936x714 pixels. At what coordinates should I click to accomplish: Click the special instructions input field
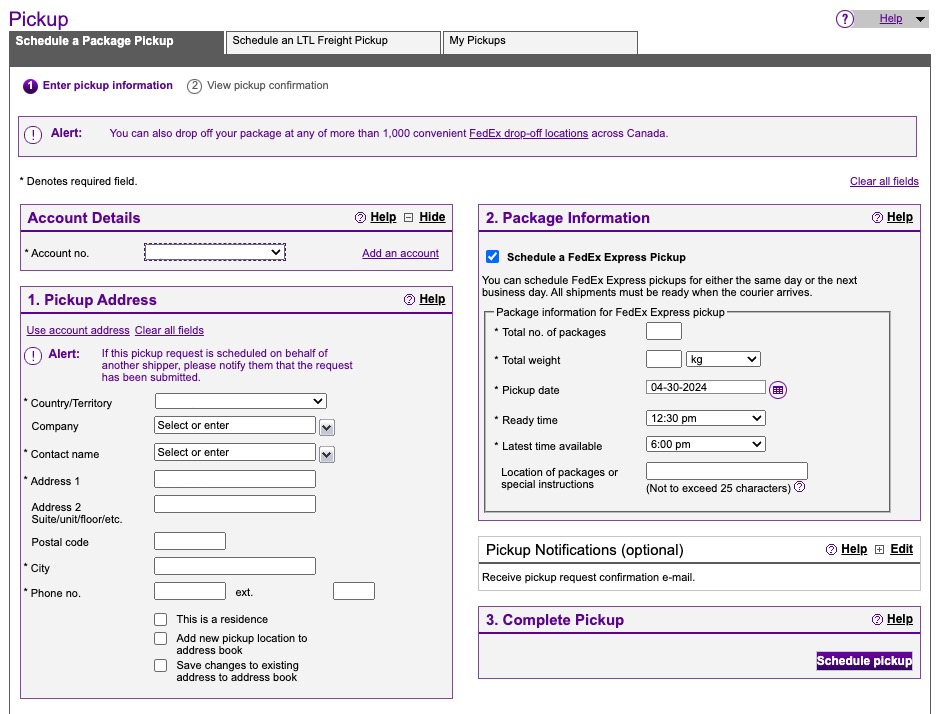click(x=726, y=470)
